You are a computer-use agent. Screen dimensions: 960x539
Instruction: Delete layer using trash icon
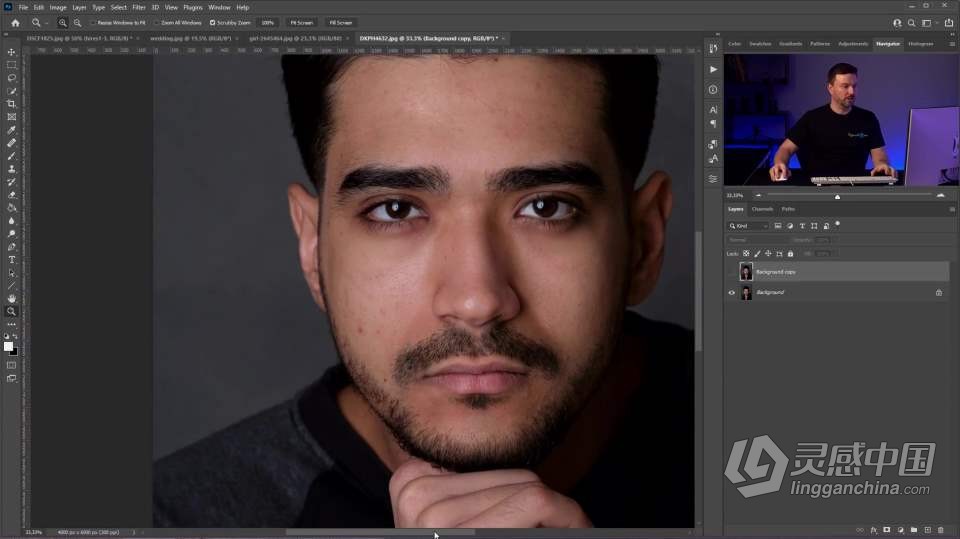click(940, 530)
